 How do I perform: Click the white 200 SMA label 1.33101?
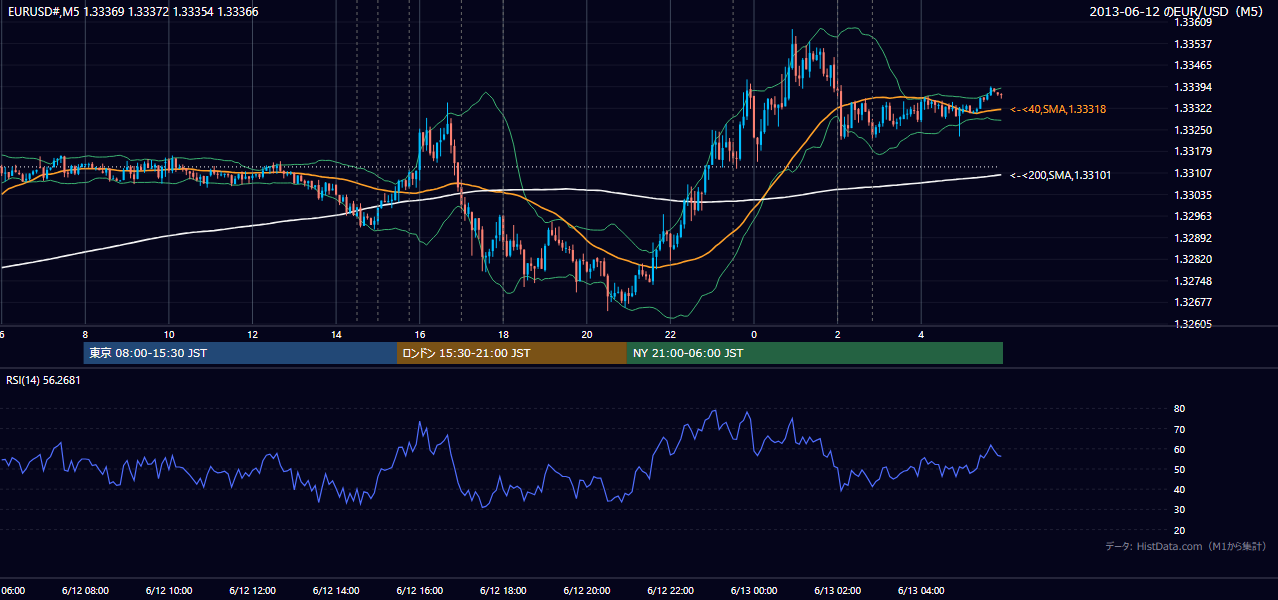point(1061,175)
